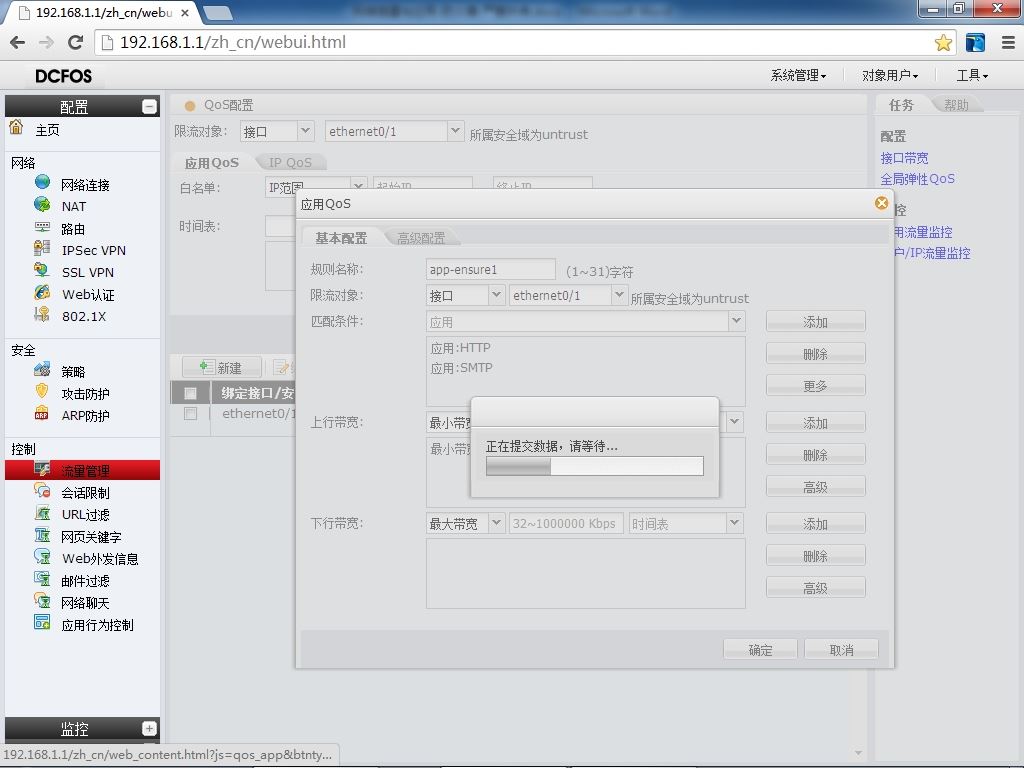Click 添加 next to 匹配条件
Viewport: 1024px width, 768px height.
pos(816,321)
